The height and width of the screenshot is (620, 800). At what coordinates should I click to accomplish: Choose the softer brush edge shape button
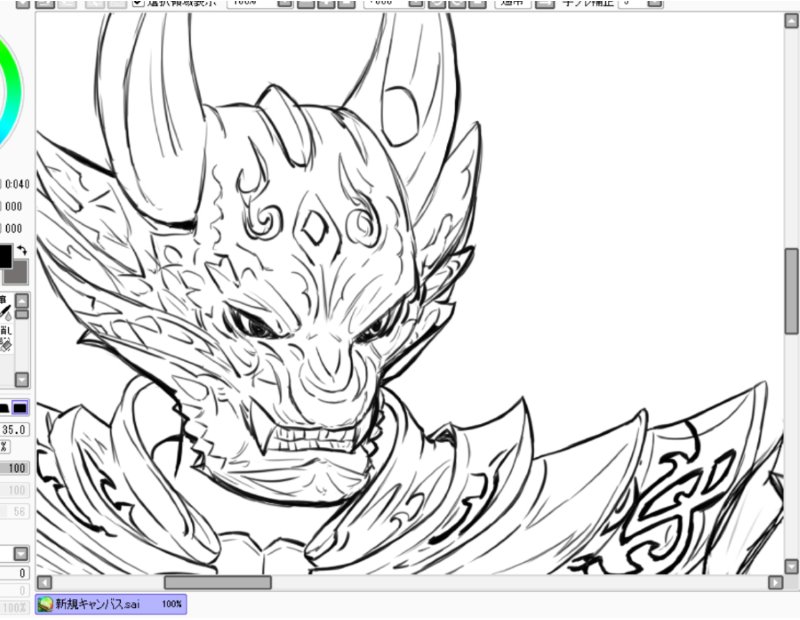[4, 408]
